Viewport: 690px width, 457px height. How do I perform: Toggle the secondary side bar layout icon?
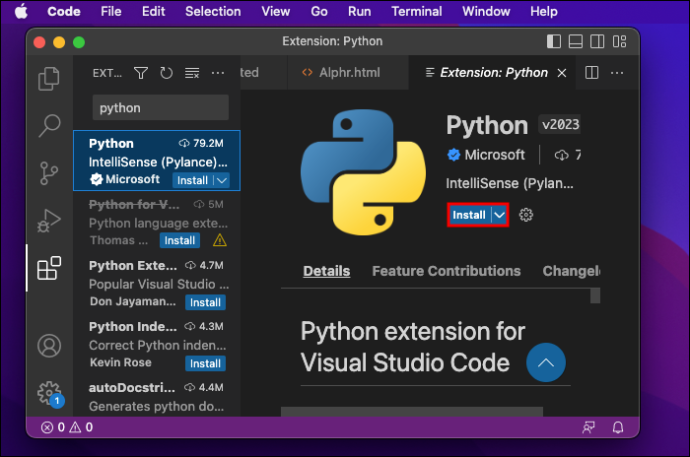point(597,41)
